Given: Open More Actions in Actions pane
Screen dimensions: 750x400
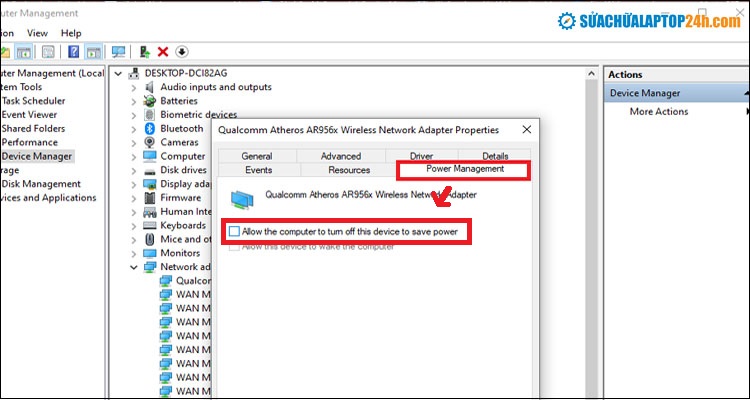Looking at the screenshot, I should [x=658, y=111].
